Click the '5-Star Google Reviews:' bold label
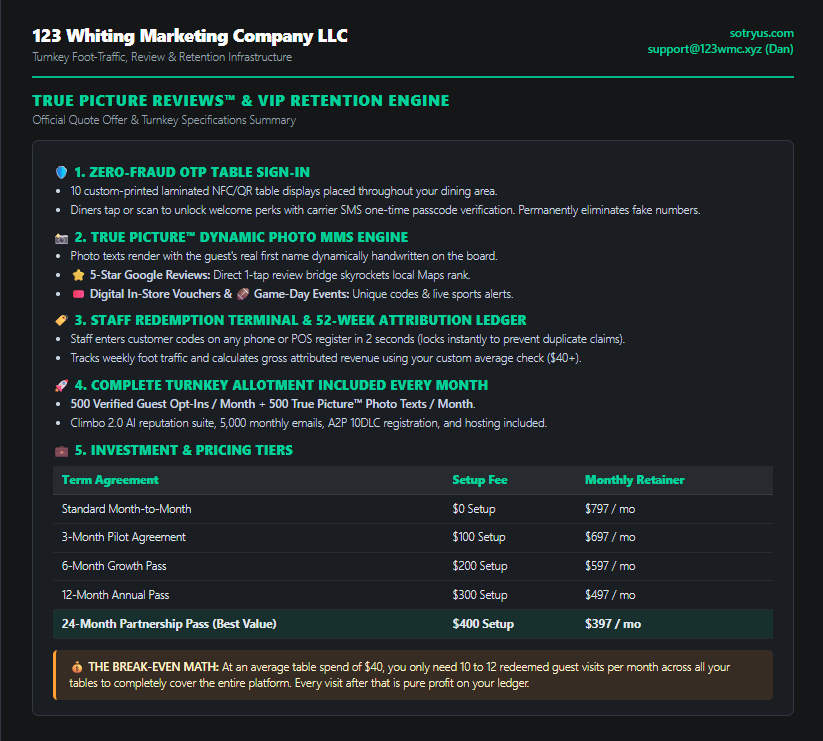Screen dimensions: 823x741 (150, 275)
